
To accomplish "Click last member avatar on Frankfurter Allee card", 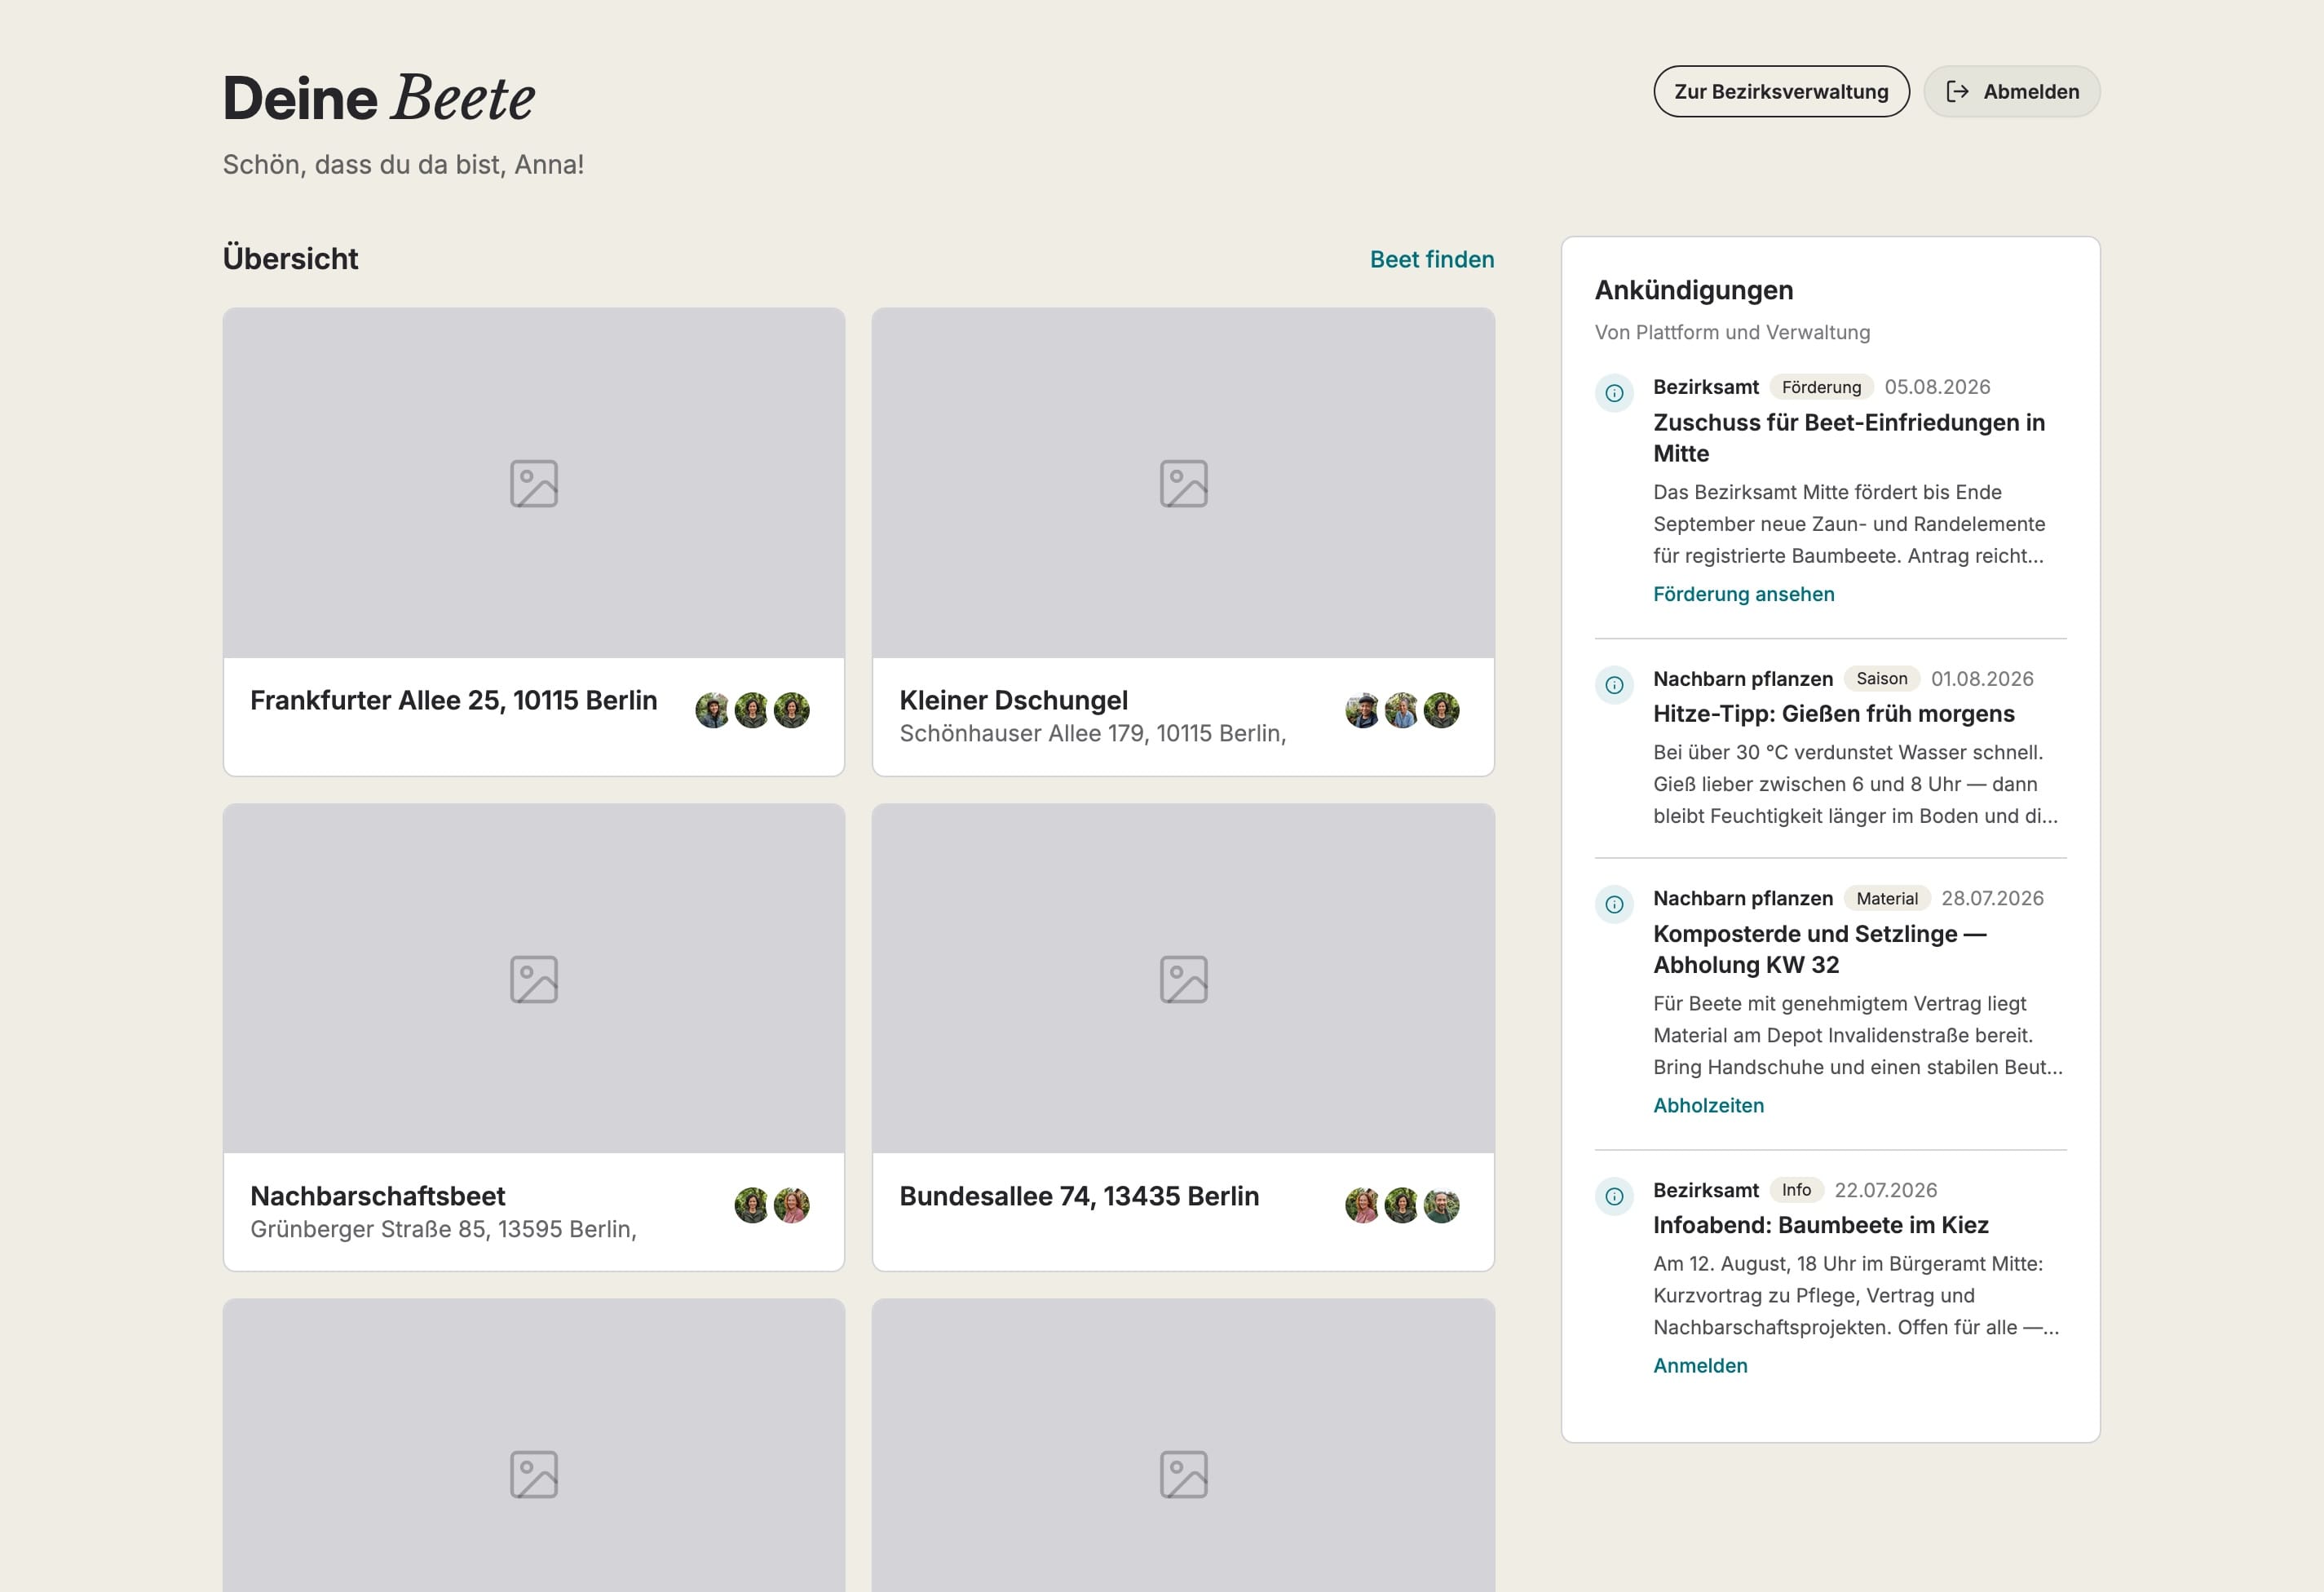I will click(x=792, y=710).
